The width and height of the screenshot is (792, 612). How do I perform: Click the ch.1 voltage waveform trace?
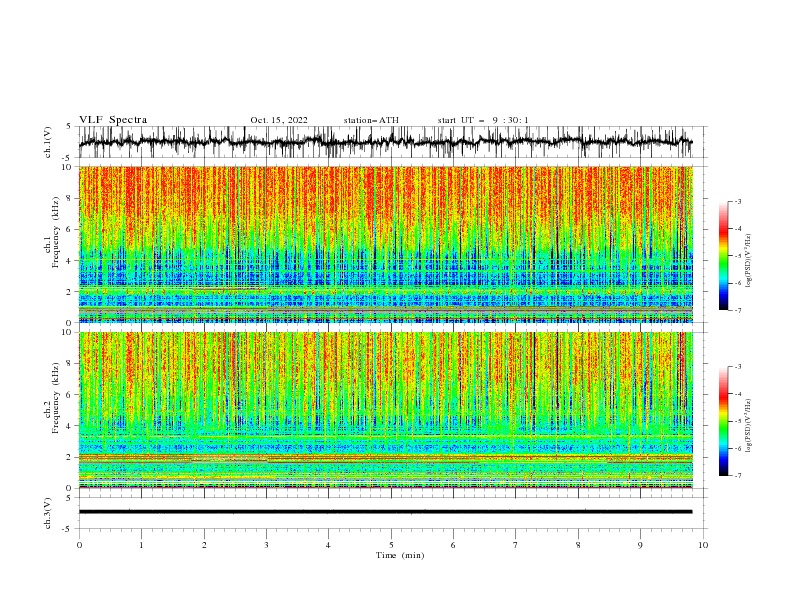385,142
